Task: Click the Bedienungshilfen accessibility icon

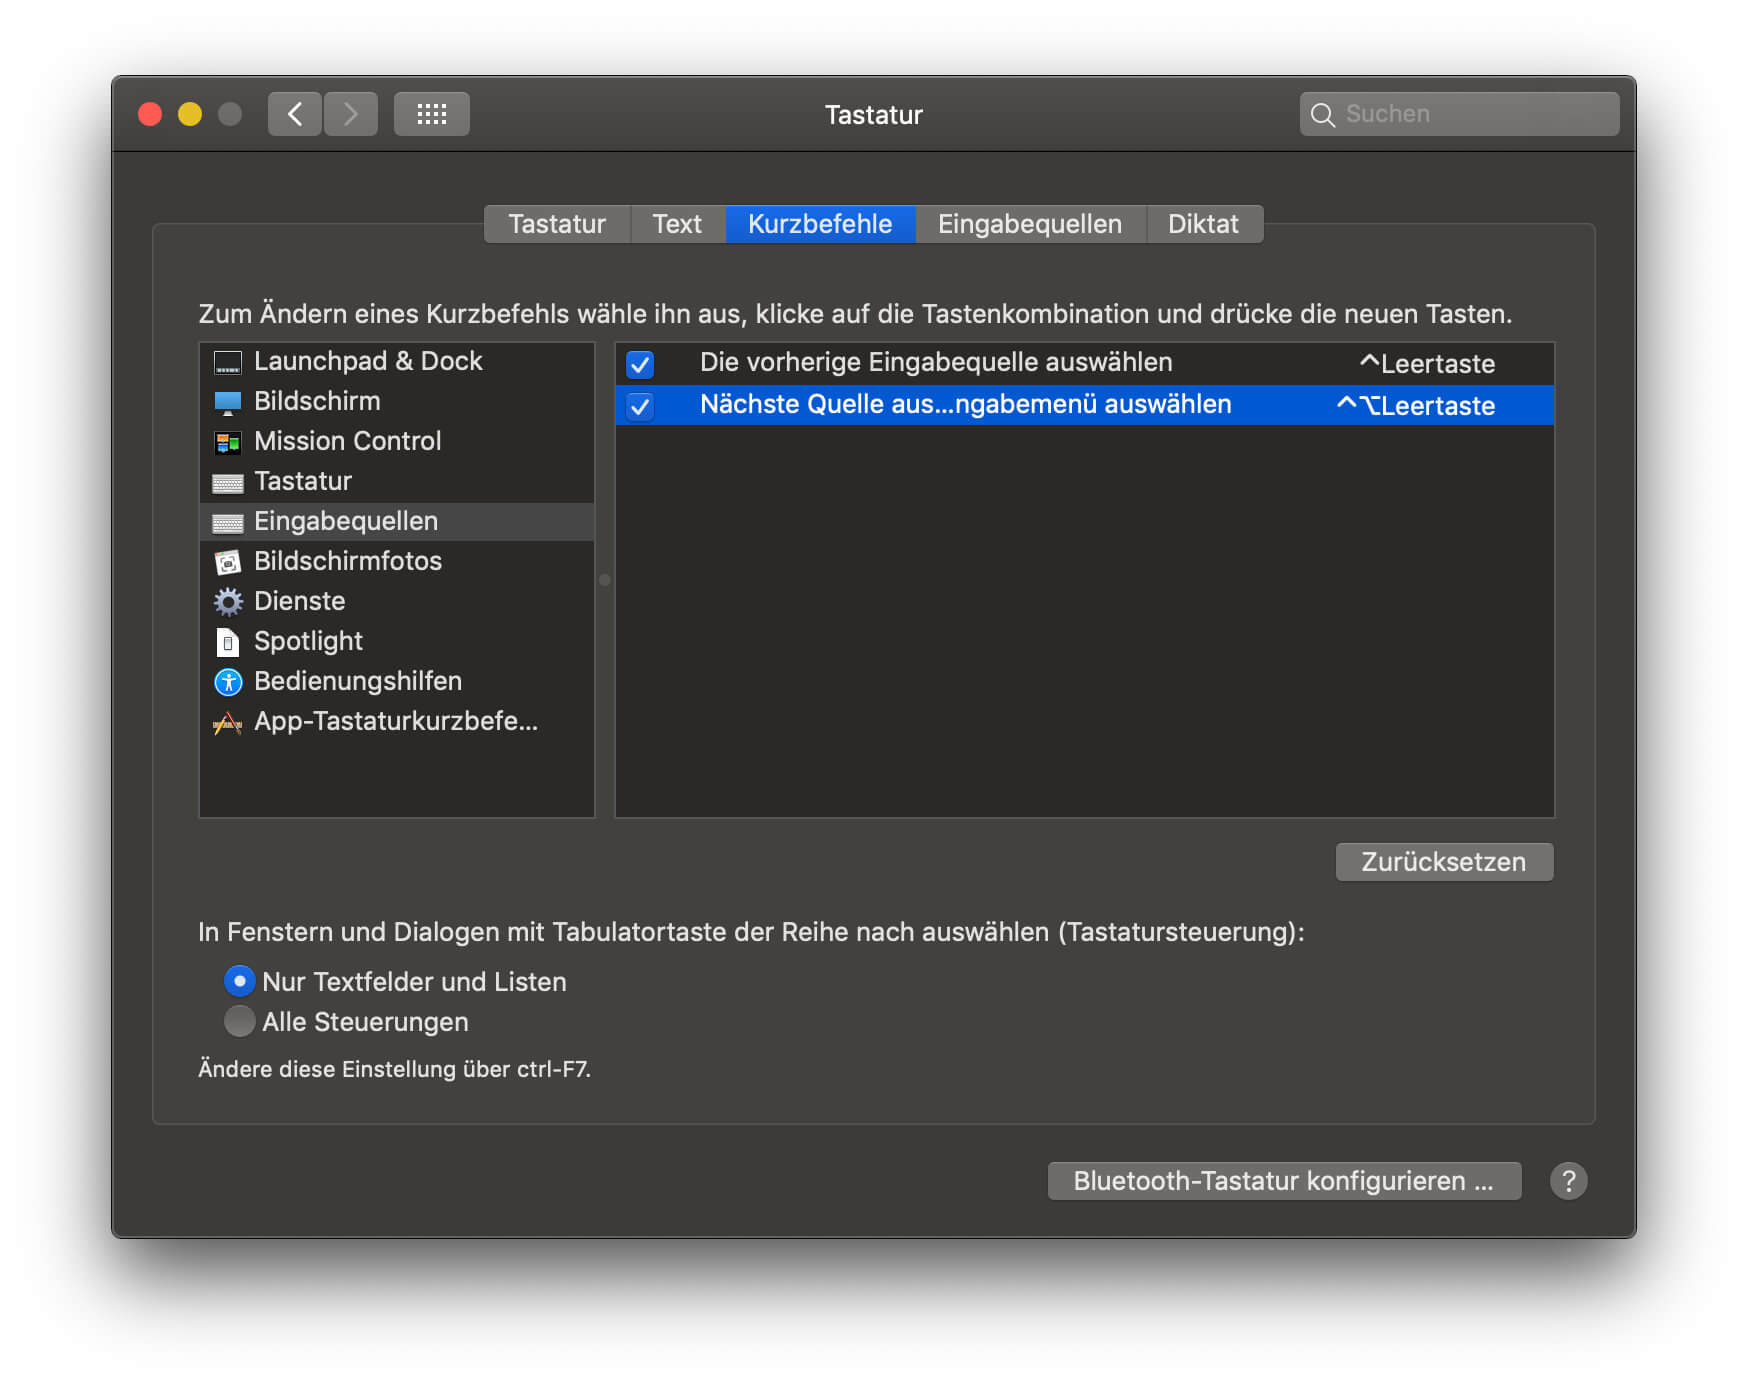Action: click(228, 682)
